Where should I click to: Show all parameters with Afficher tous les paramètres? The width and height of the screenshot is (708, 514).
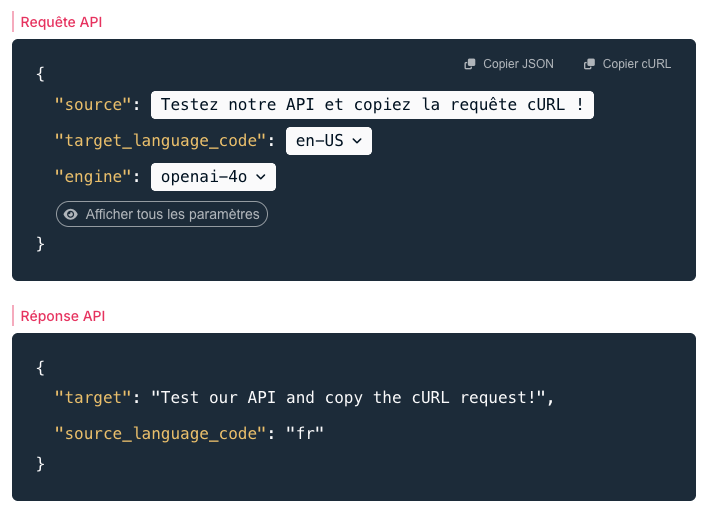click(x=162, y=214)
